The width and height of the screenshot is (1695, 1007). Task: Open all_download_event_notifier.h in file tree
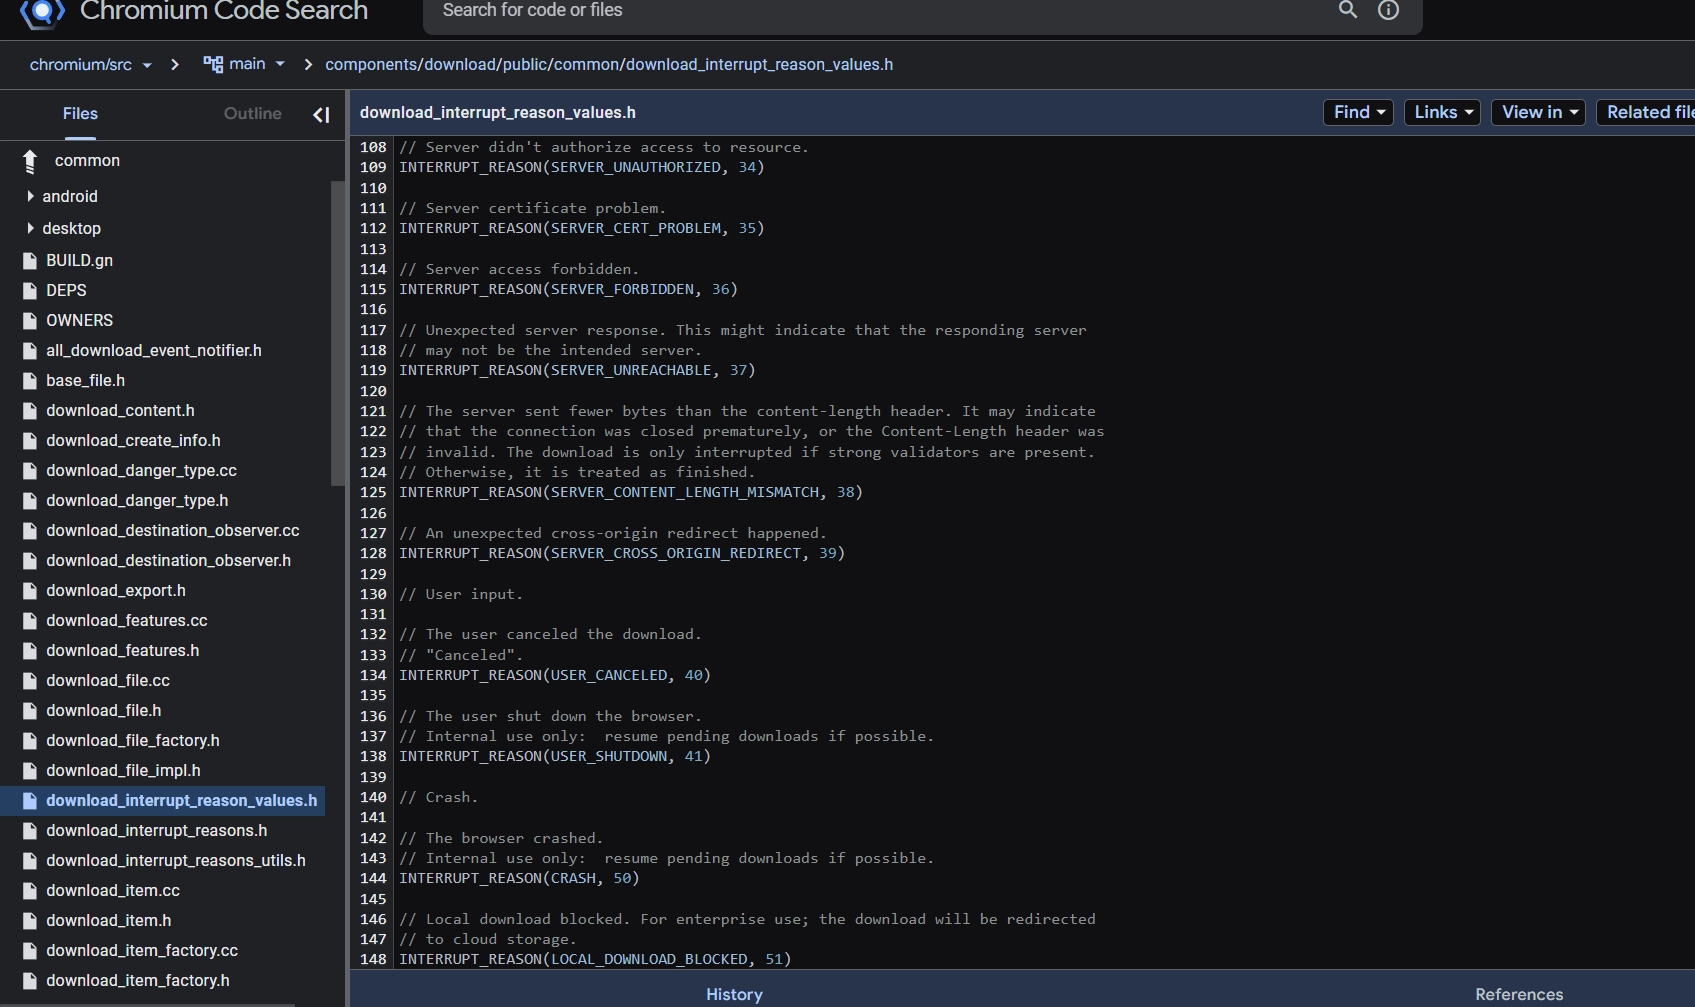point(154,351)
